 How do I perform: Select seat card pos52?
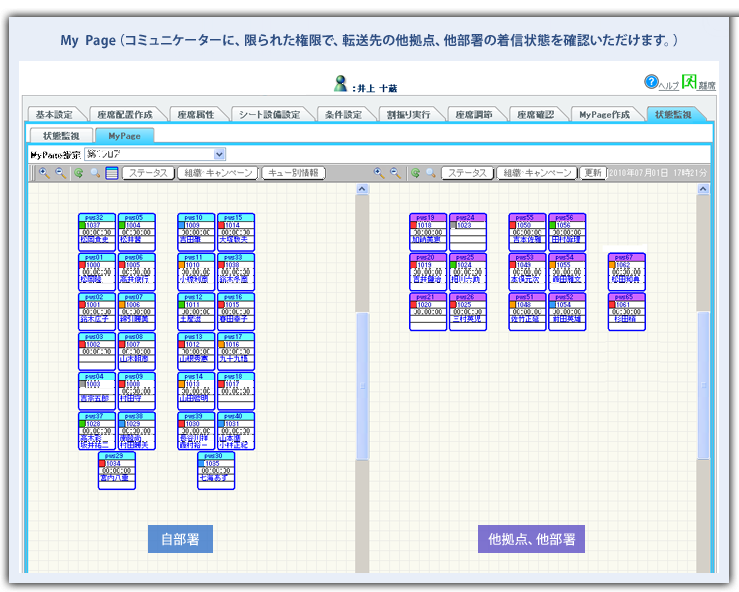click(x=567, y=312)
